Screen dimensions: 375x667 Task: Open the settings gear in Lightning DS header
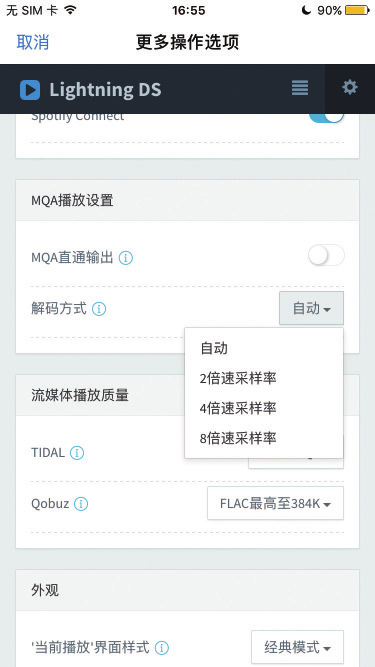coord(350,88)
